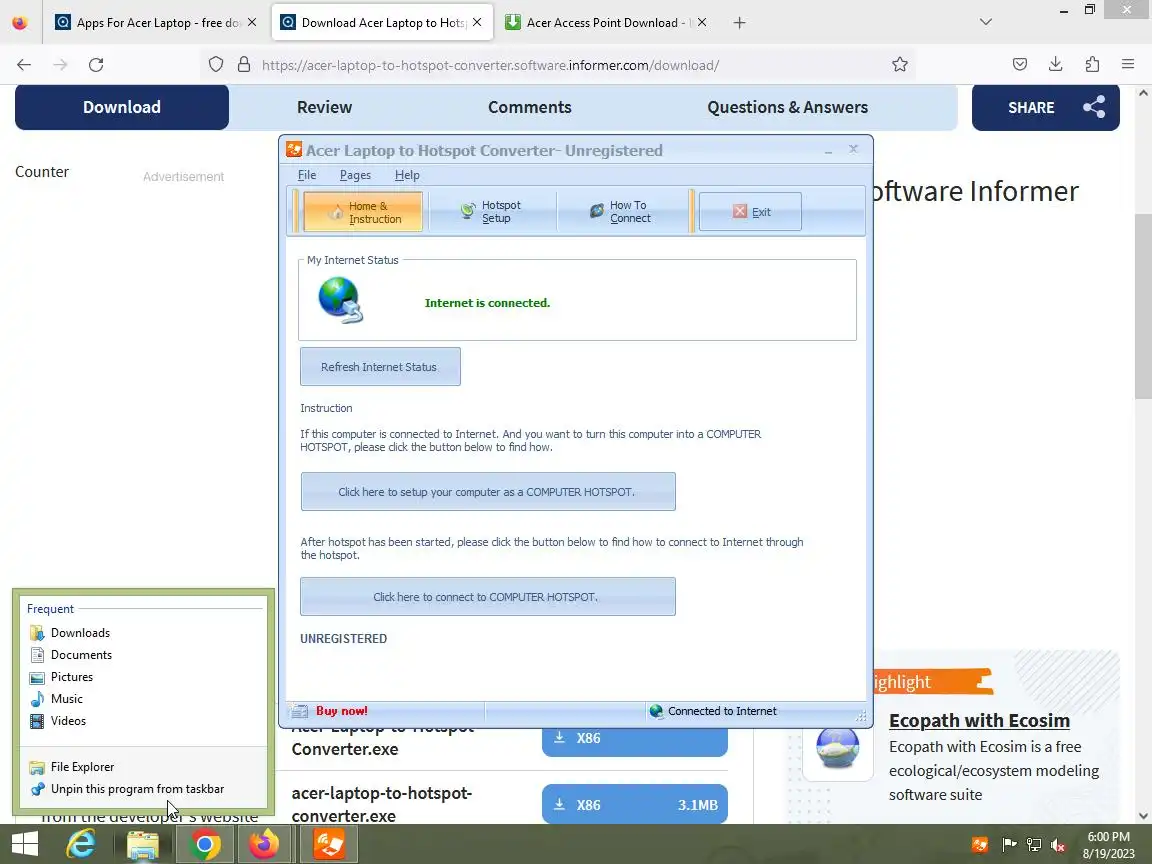The image size is (1152, 864).
Task: Open the Download tab on webpage
Action: click(x=122, y=107)
